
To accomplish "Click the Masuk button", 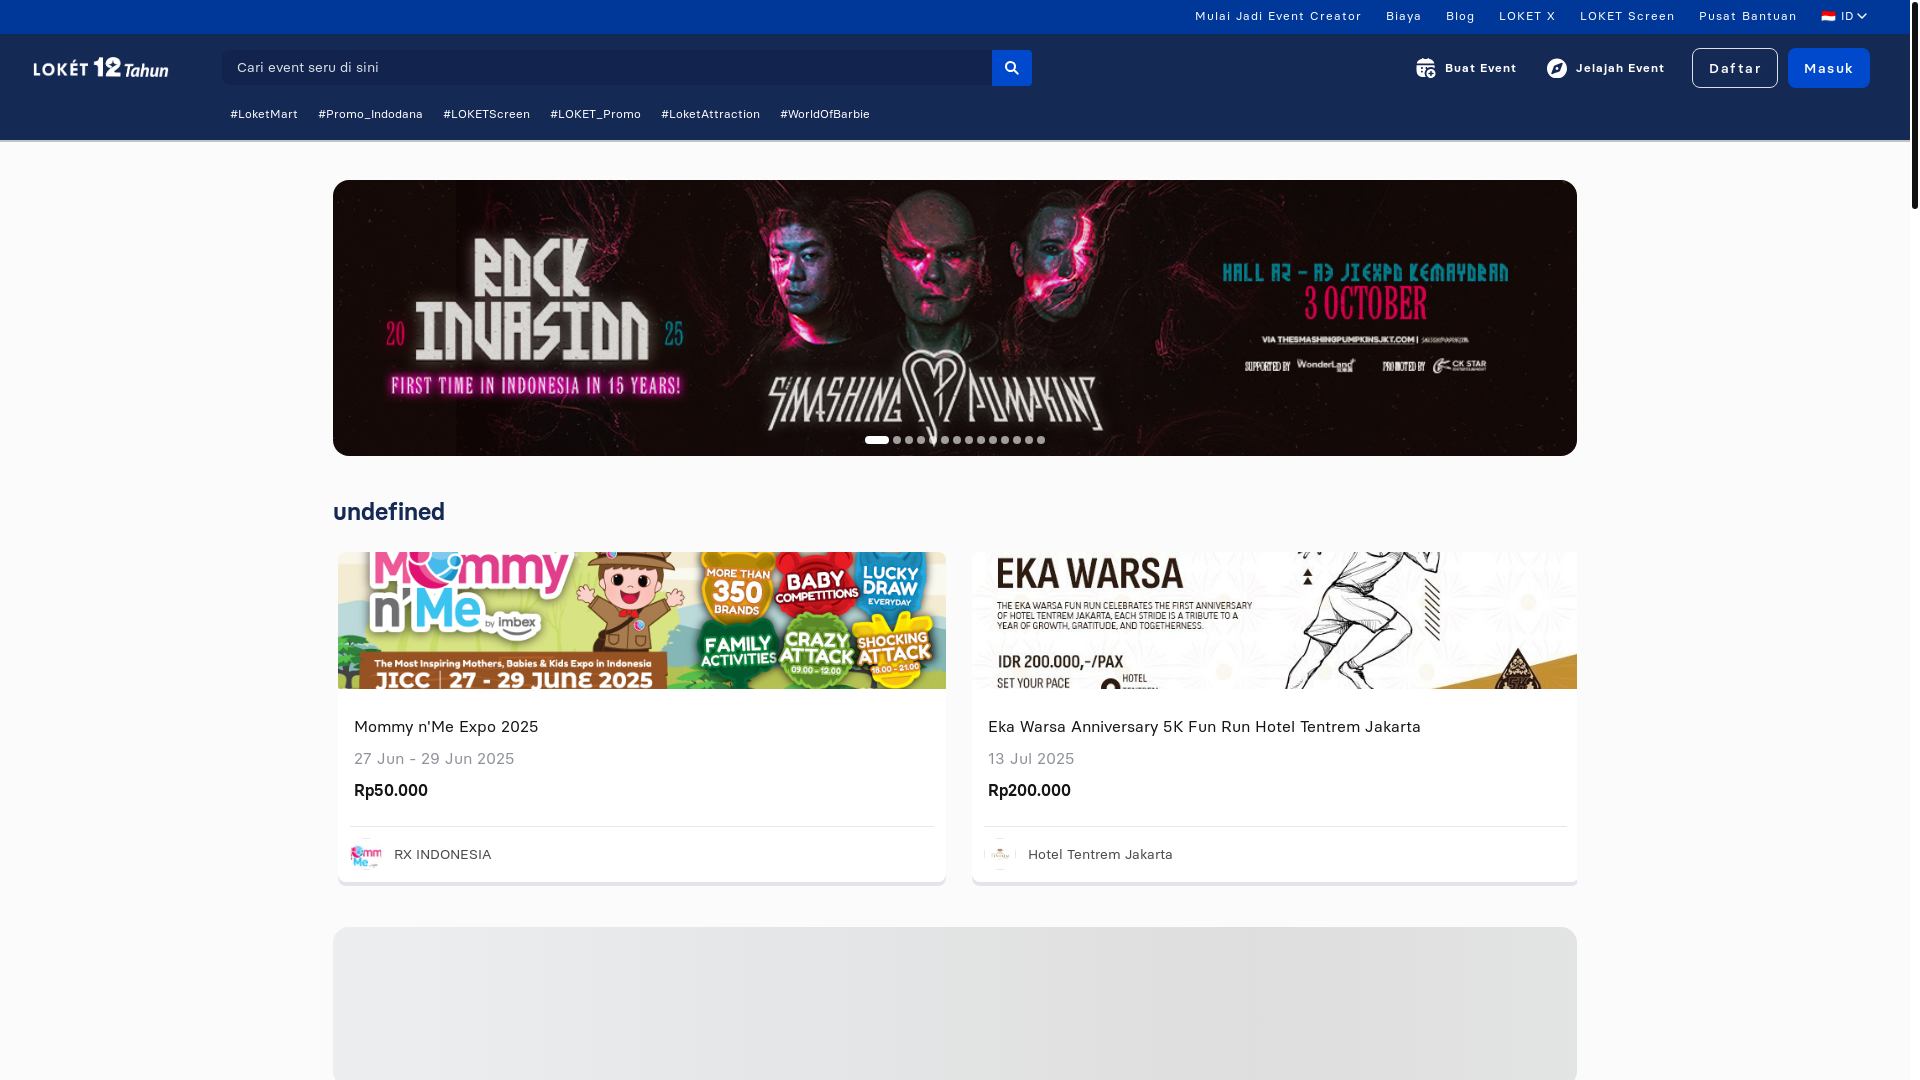I will (1829, 68).
